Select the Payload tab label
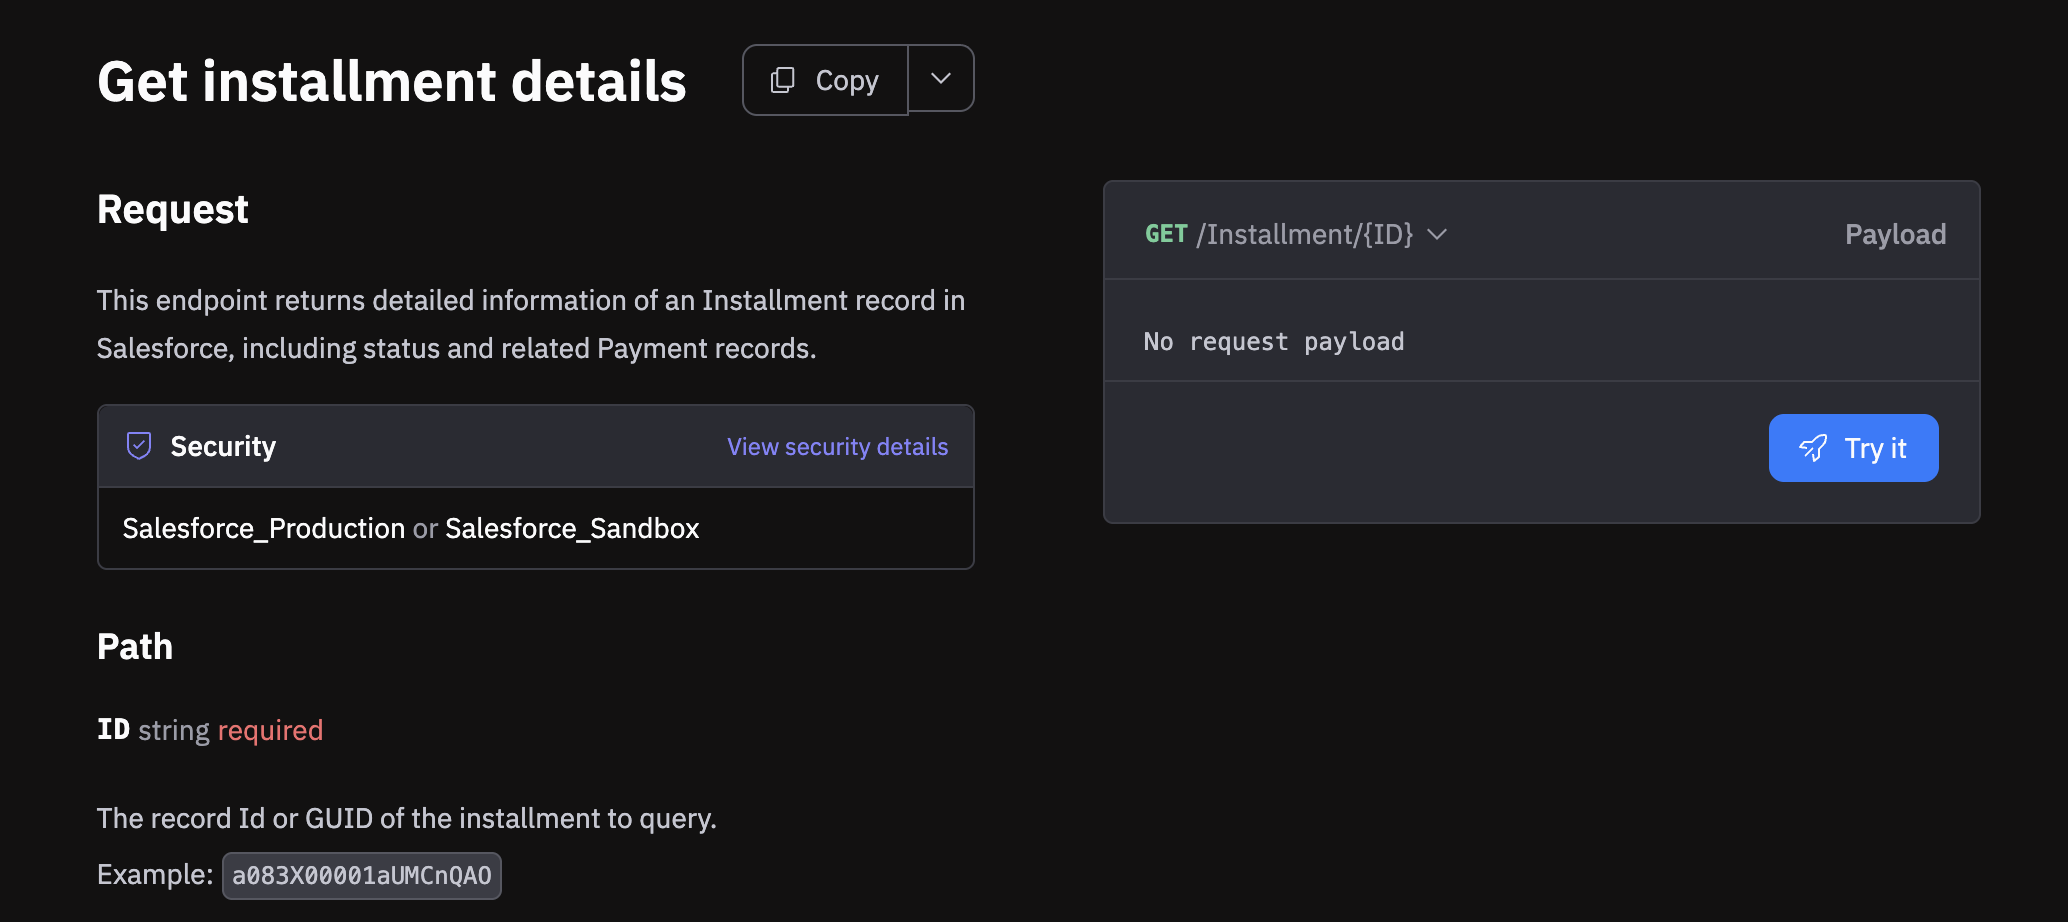2068x922 pixels. click(1895, 234)
